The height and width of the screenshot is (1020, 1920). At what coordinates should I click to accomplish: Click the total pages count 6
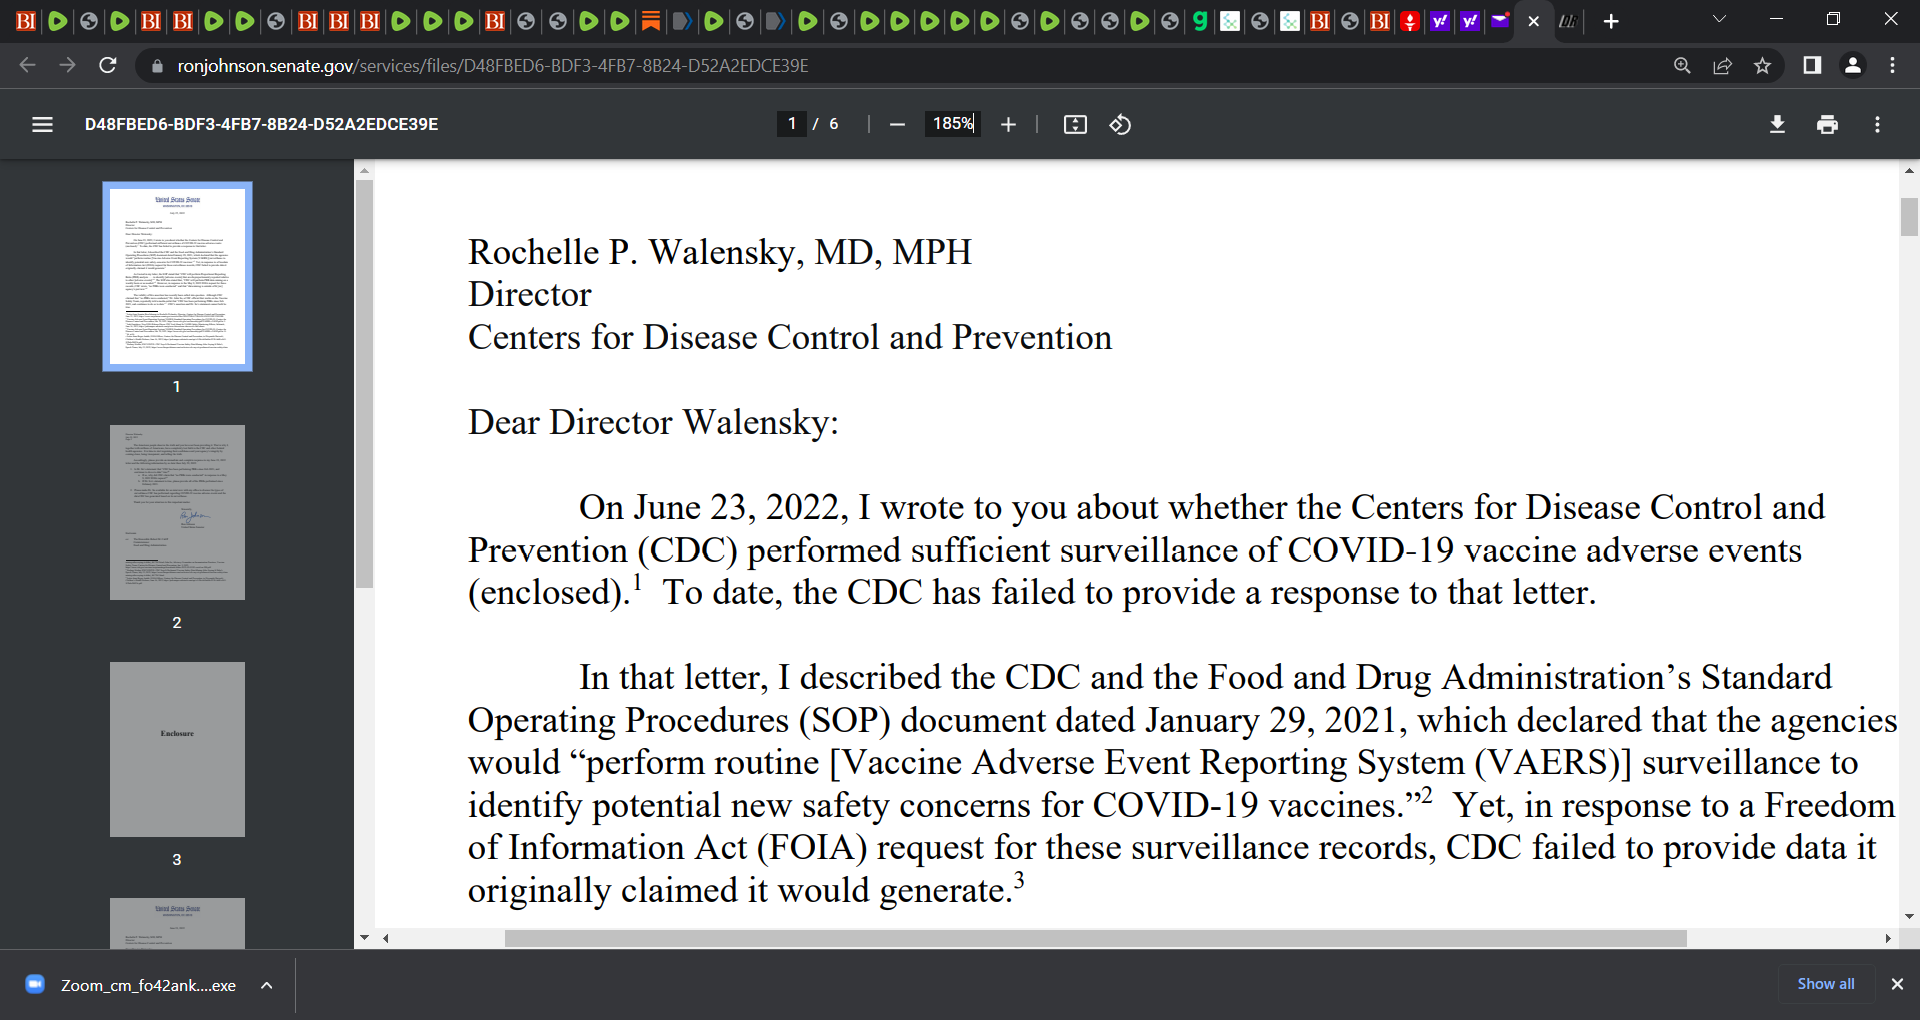tap(834, 124)
